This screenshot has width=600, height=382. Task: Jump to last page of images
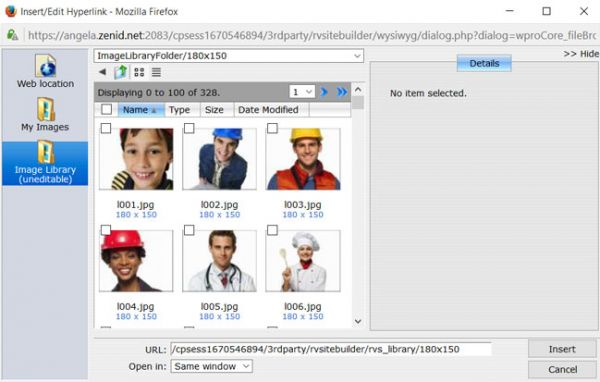coord(342,92)
